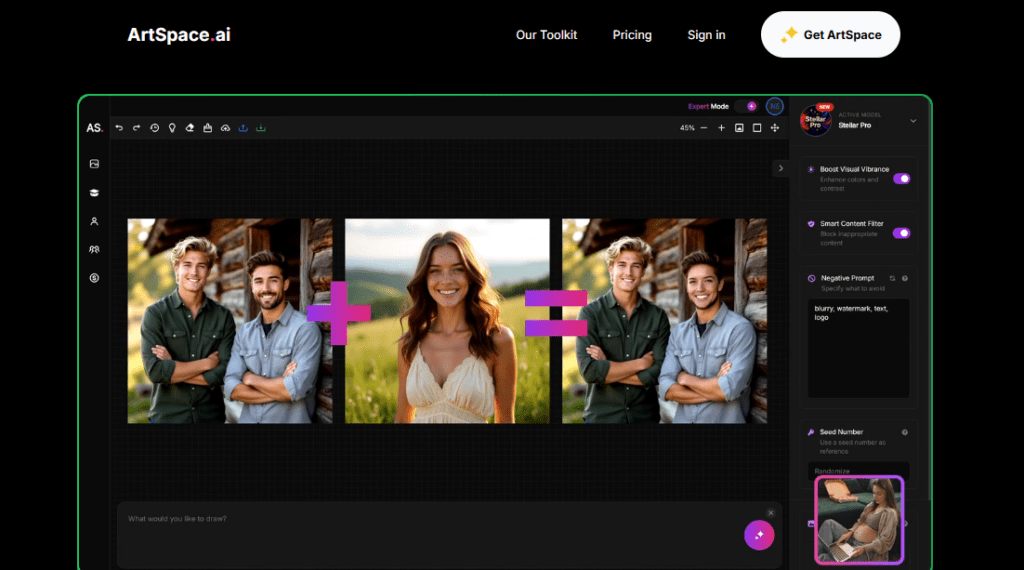This screenshot has height=570, width=1024.
Task: Click the Stellar Pro model thumbnail
Action: [x=816, y=120]
